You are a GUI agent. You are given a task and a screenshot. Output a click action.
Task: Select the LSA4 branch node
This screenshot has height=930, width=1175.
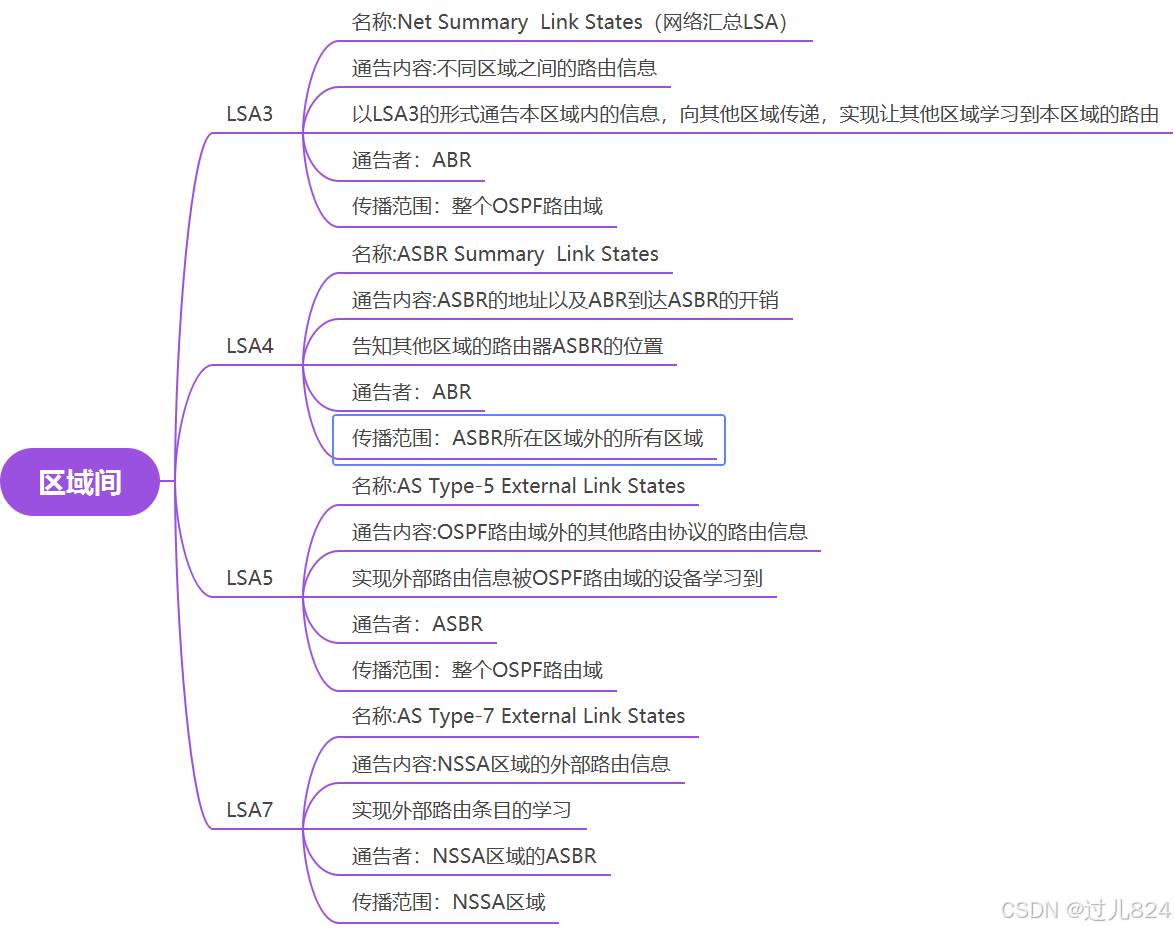249,346
